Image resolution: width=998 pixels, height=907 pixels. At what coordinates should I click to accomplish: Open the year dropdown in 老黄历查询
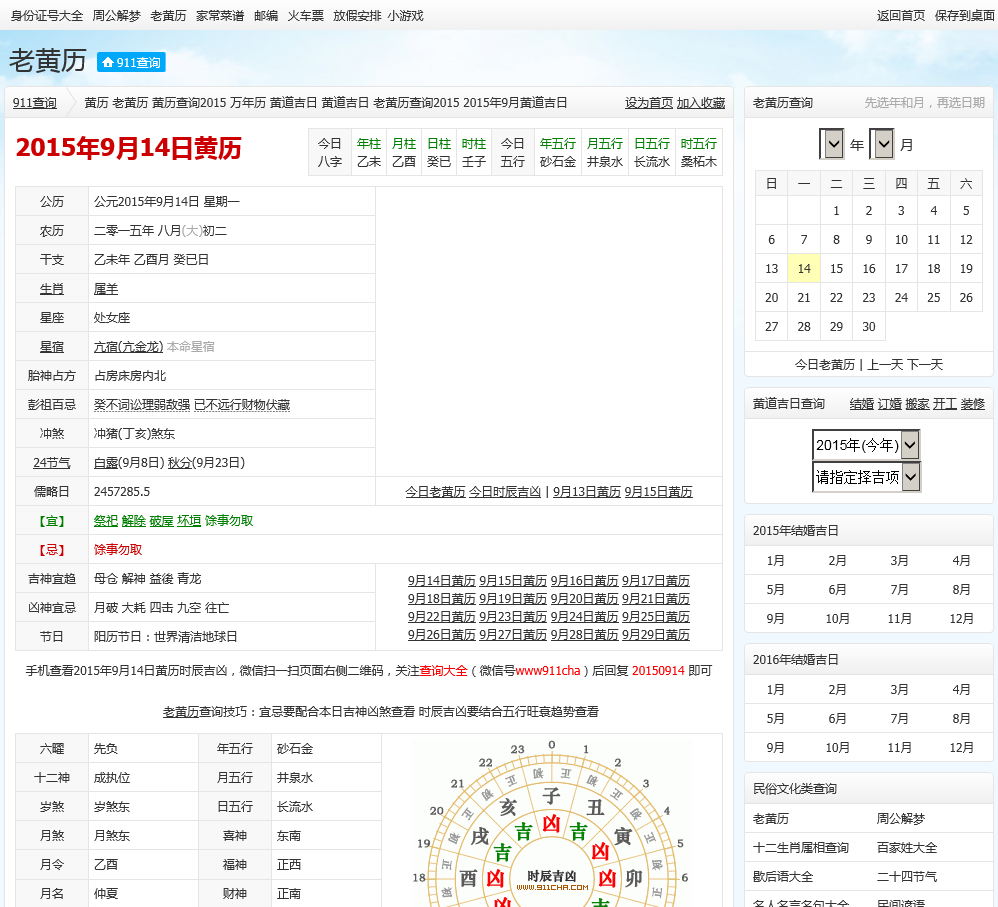tap(831, 144)
